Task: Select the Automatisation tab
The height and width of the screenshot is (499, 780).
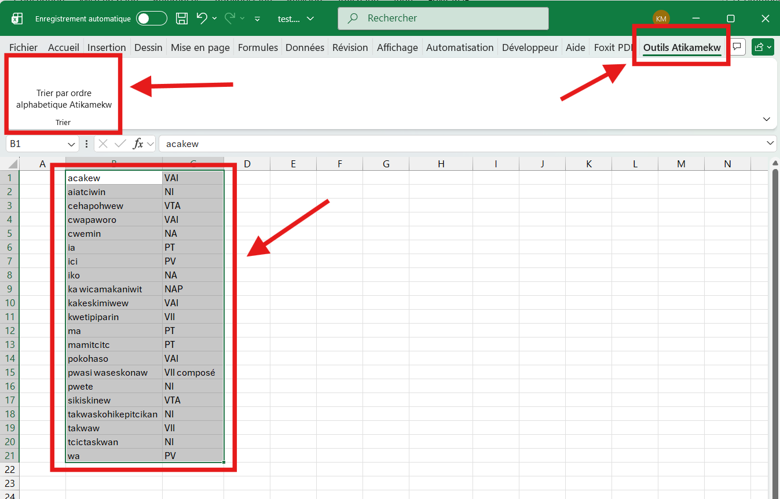Action: (x=460, y=48)
